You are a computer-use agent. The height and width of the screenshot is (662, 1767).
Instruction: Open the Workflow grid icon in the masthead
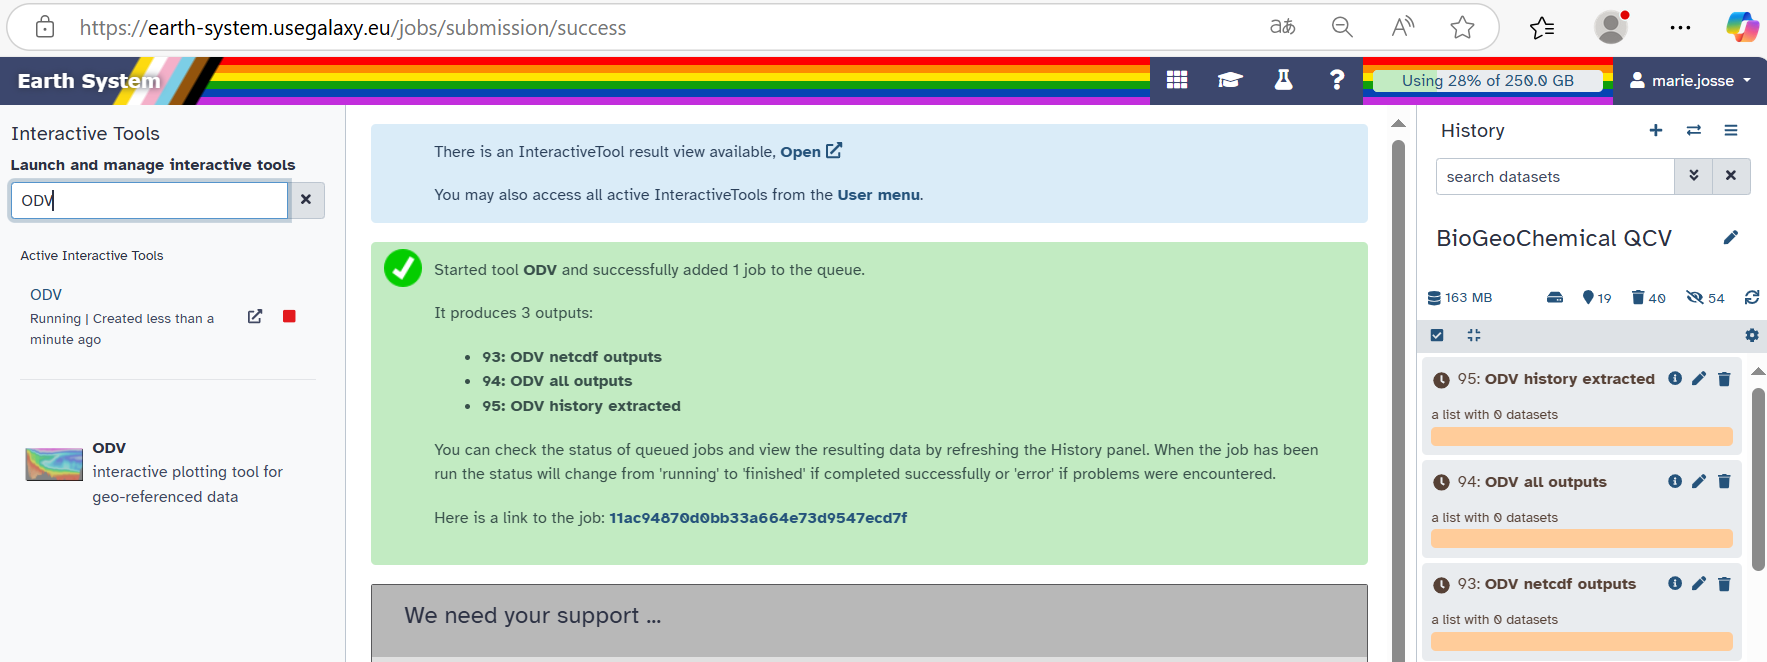pos(1177,80)
